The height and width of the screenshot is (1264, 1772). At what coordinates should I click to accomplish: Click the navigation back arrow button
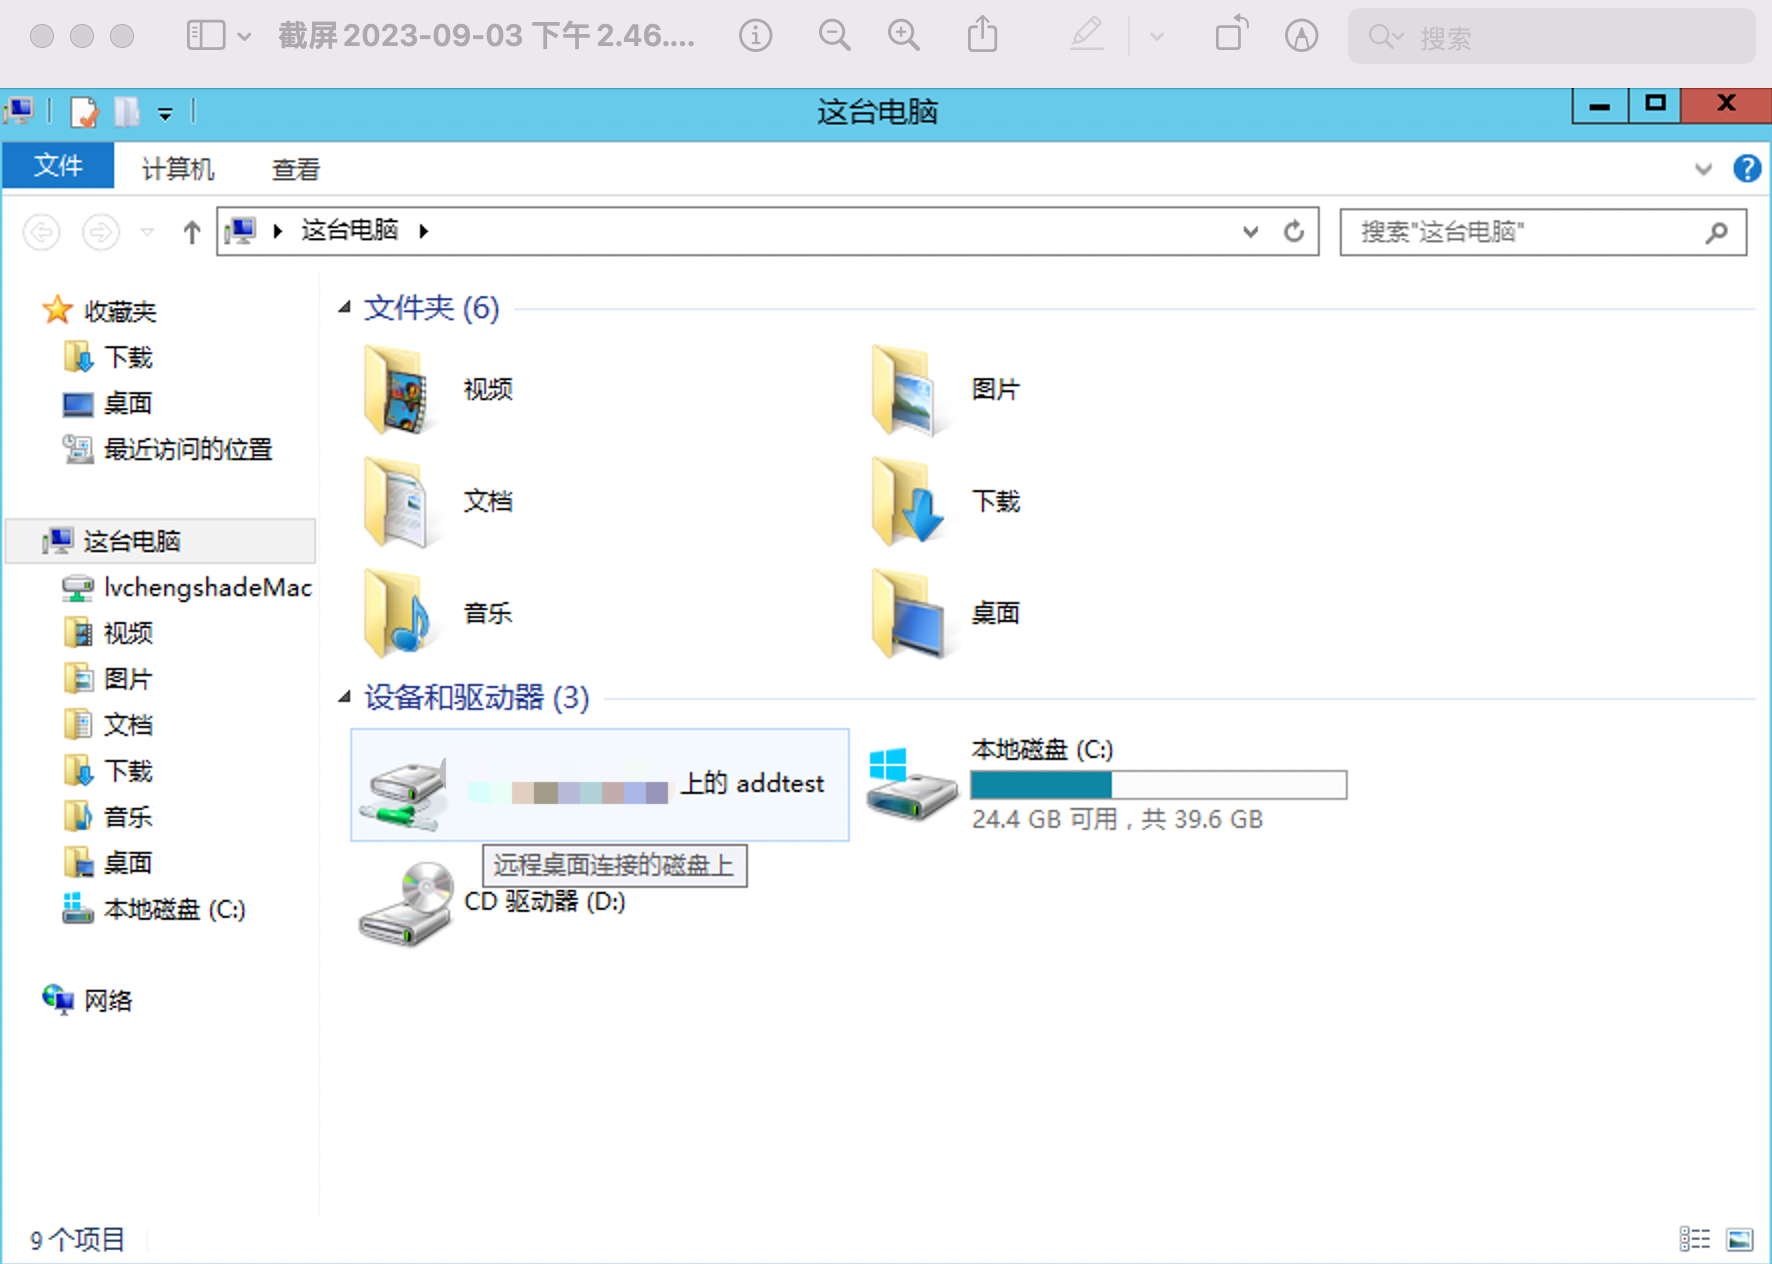tap(41, 231)
